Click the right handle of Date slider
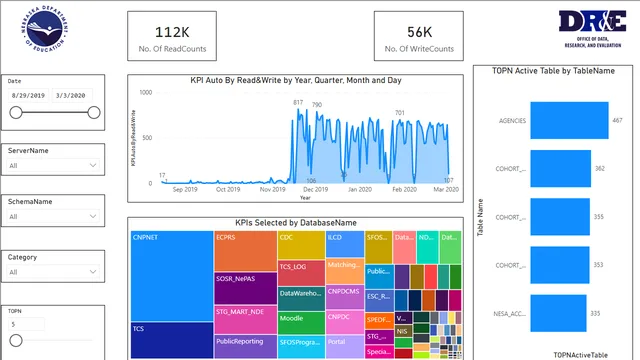This screenshot has width=640, height=360. tap(94, 113)
